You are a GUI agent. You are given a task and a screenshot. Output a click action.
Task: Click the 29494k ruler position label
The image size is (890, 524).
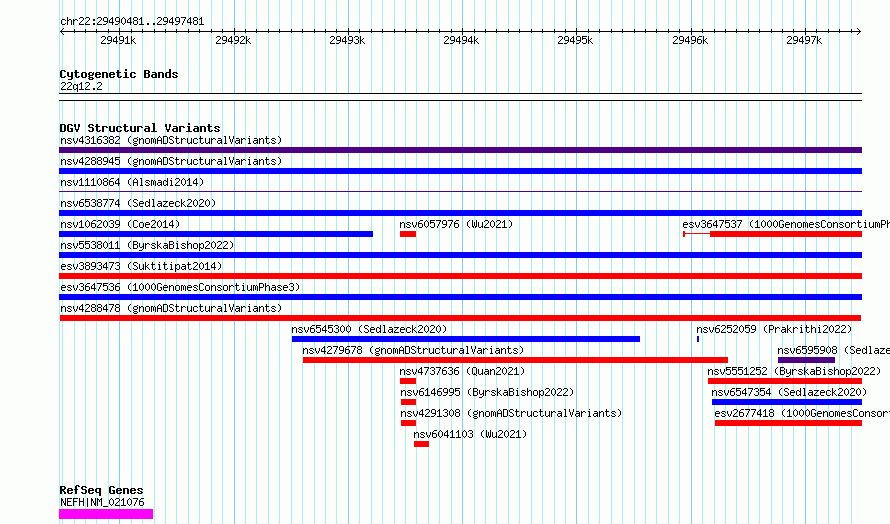click(461, 40)
